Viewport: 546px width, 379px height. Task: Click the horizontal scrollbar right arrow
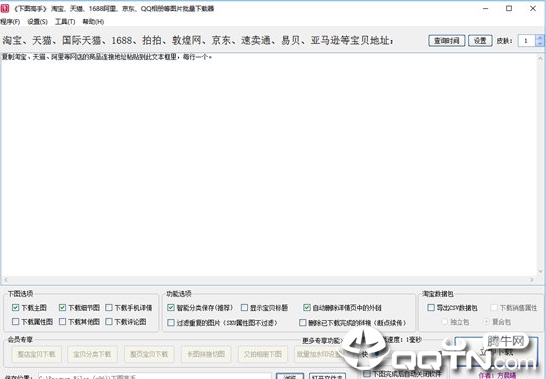[x=532, y=279]
